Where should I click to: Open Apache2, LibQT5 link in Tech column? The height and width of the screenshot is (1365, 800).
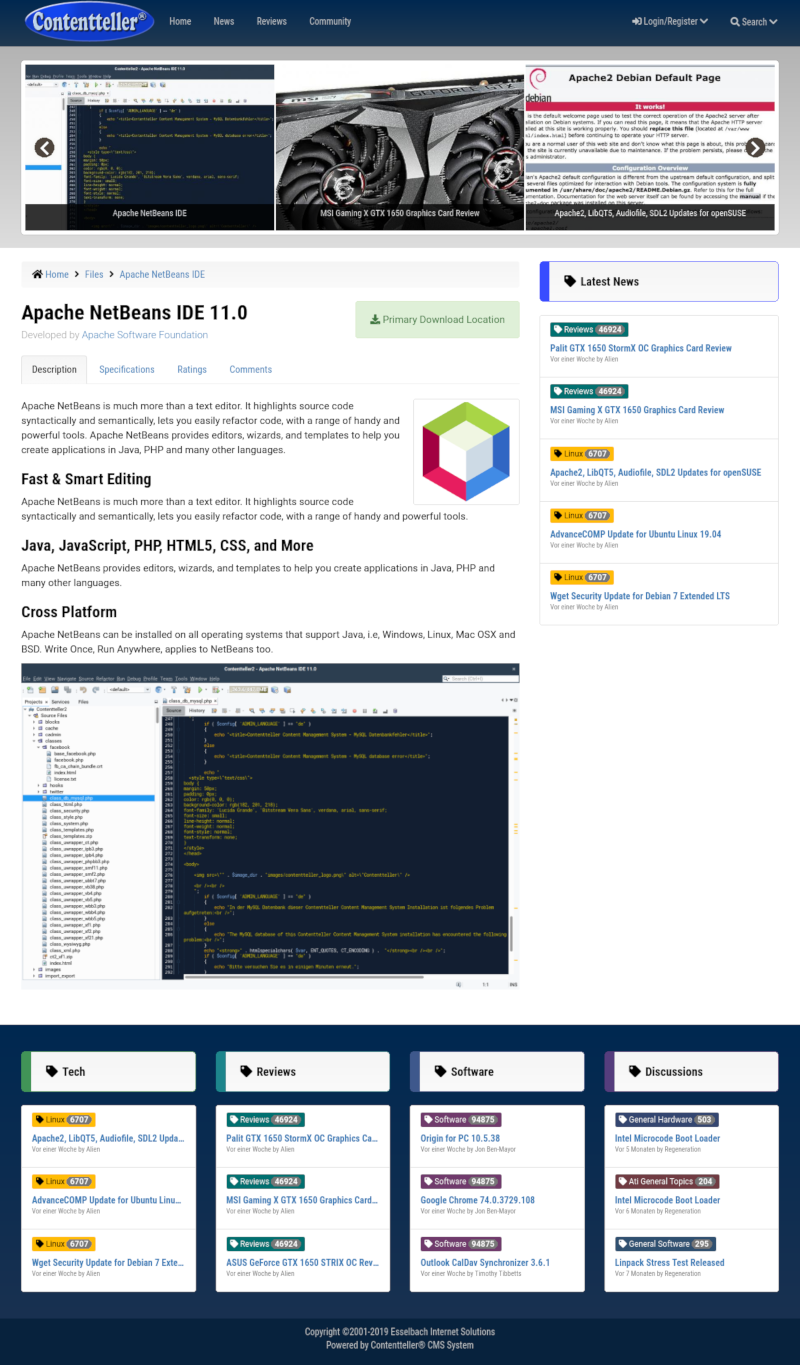(108, 1138)
